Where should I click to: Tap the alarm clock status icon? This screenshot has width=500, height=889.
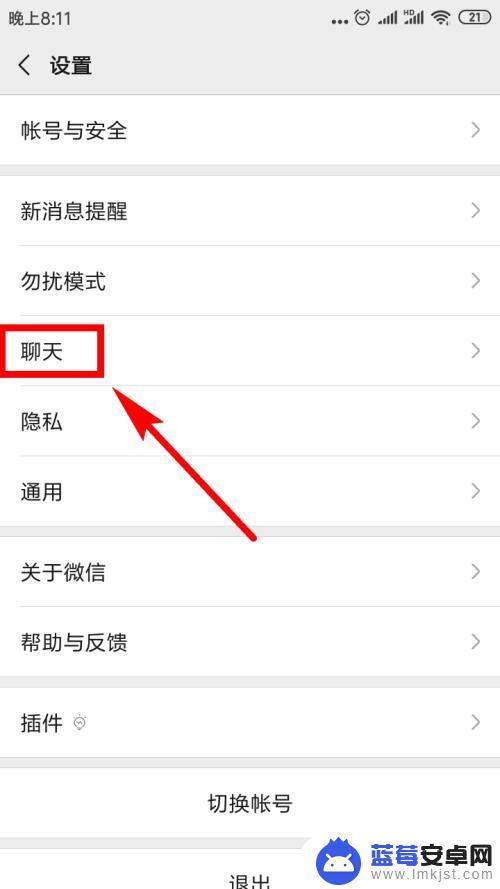pos(362,18)
